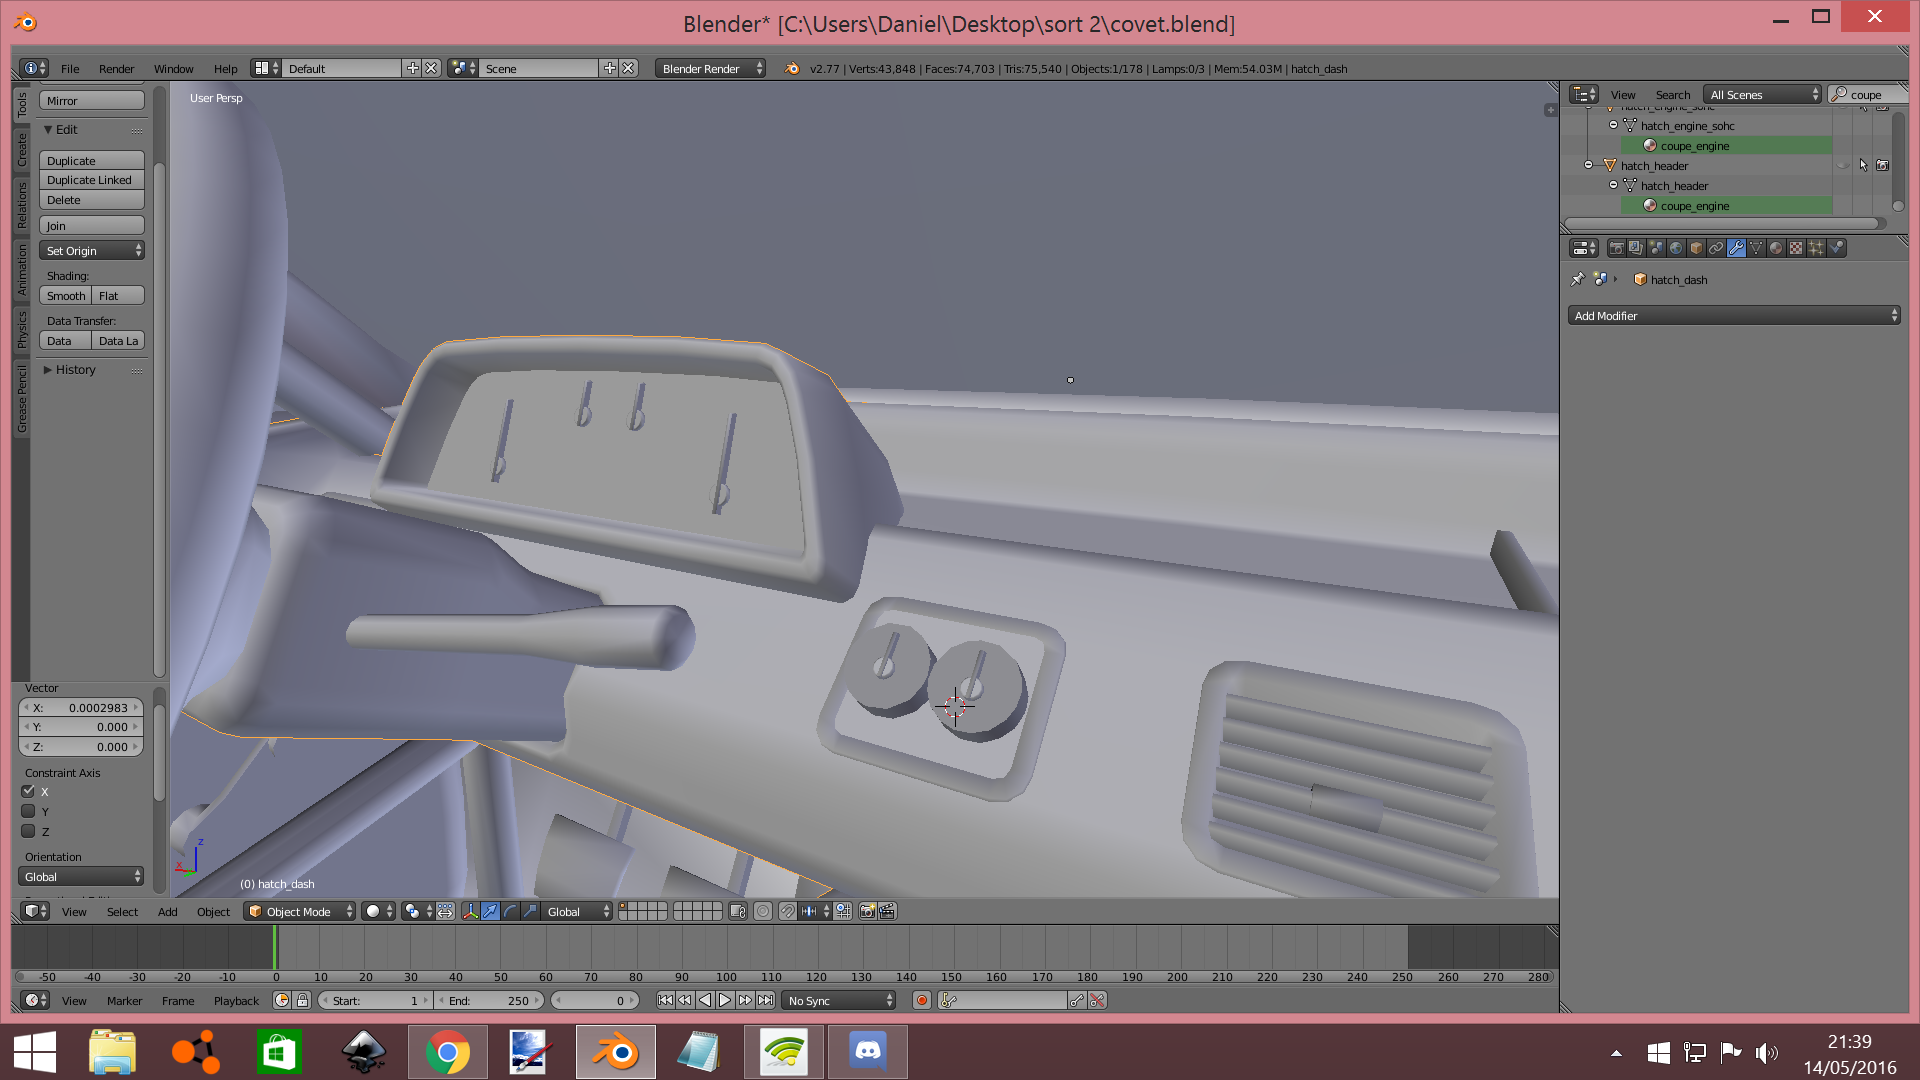Open the Set Origin dropdown
Image resolution: width=1920 pixels, height=1080 pixels.
point(92,250)
